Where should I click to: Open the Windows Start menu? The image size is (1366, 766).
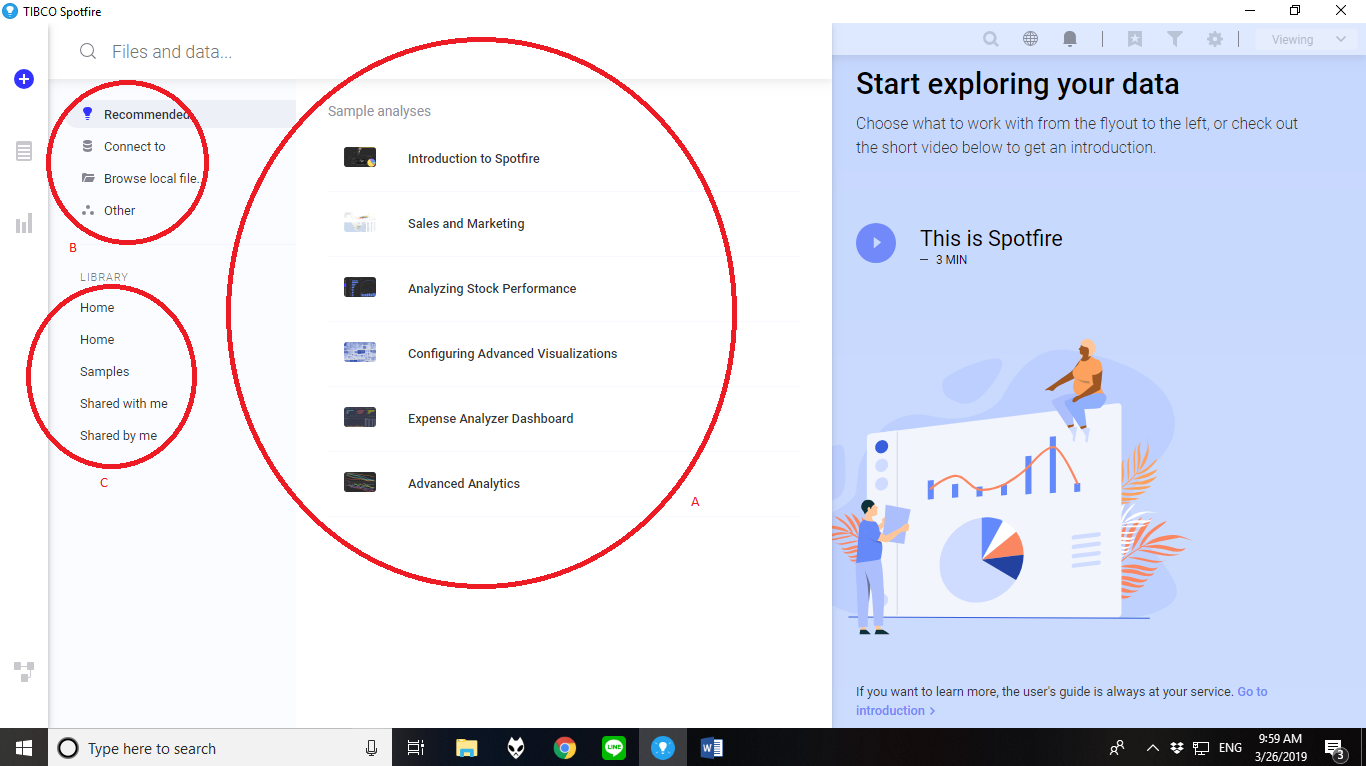24,747
